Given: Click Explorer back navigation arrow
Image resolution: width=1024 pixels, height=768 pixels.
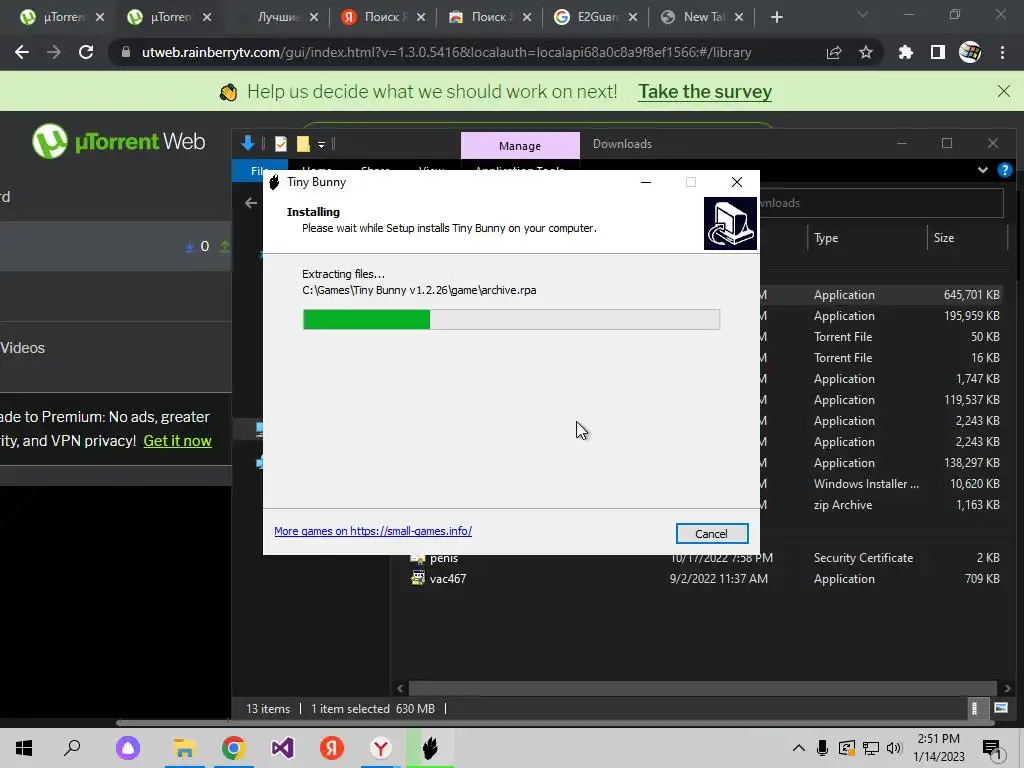Looking at the screenshot, I should tap(251, 203).
